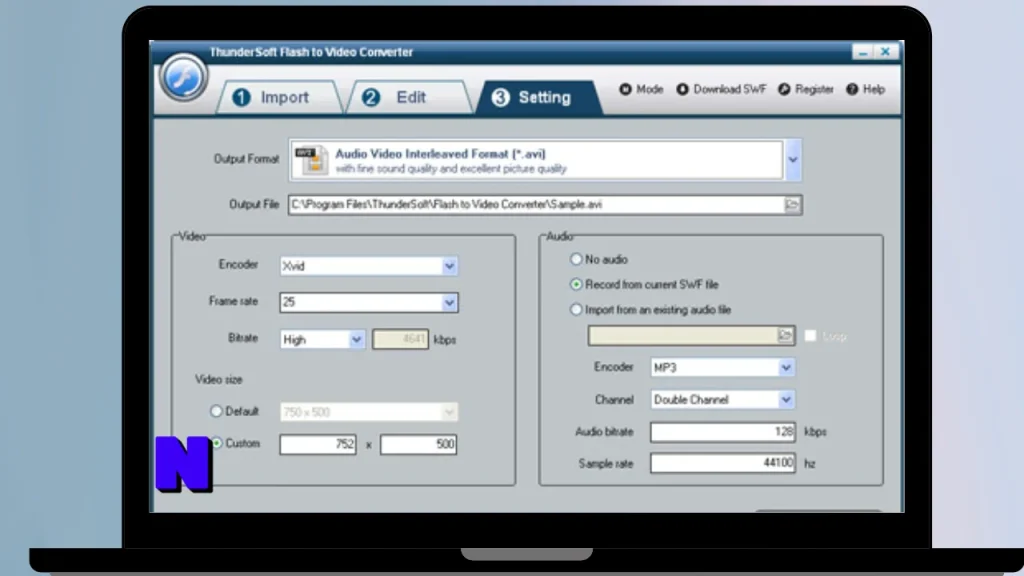Viewport: 1024px width, 576px height.
Task: Open the Mode option
Action: click(641, 89)
